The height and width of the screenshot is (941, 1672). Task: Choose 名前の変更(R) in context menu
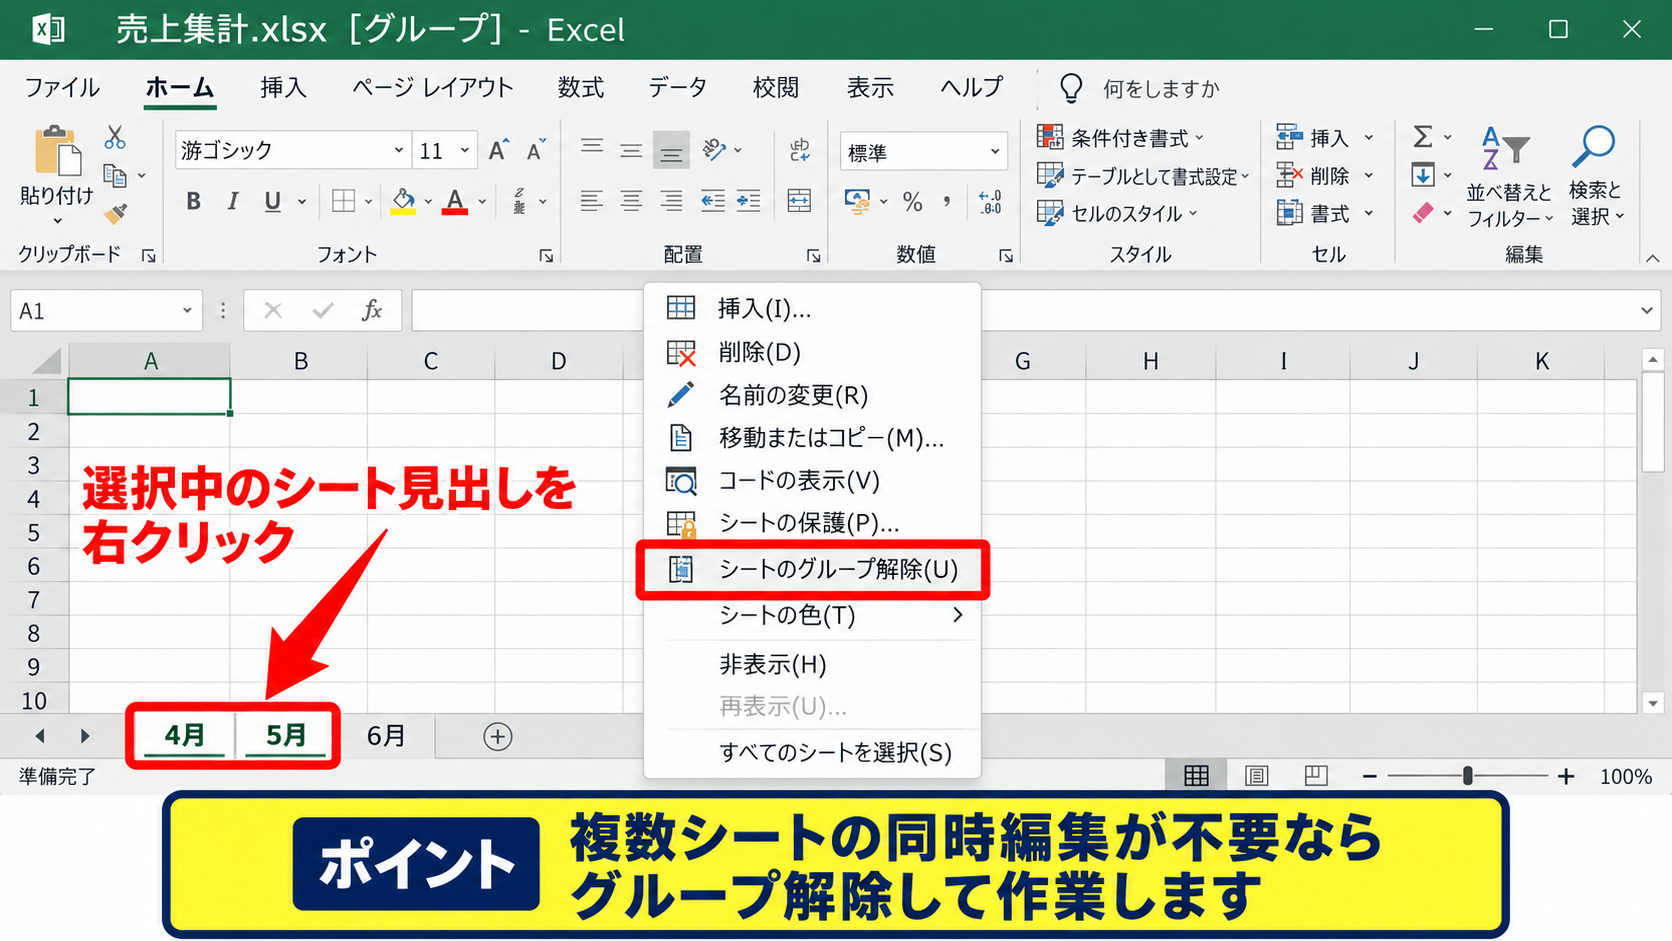coord(812,395)
